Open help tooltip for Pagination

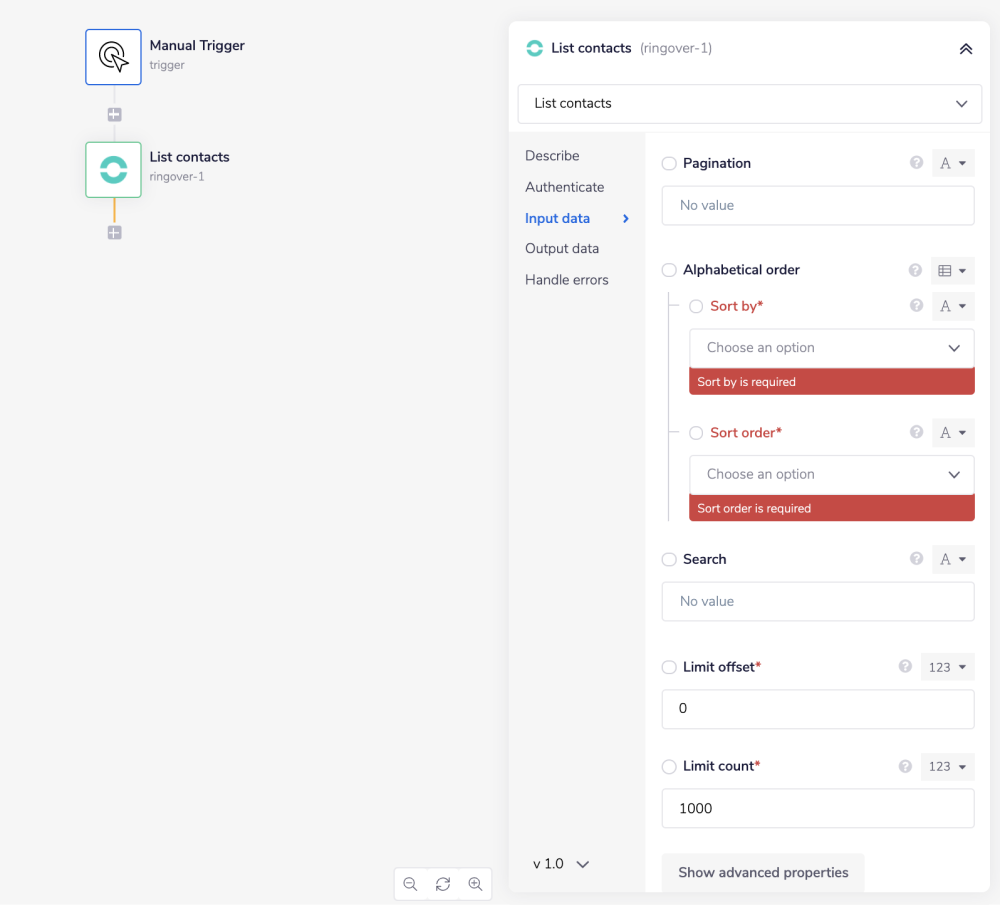pyautogui.click(x=916, y=163)
